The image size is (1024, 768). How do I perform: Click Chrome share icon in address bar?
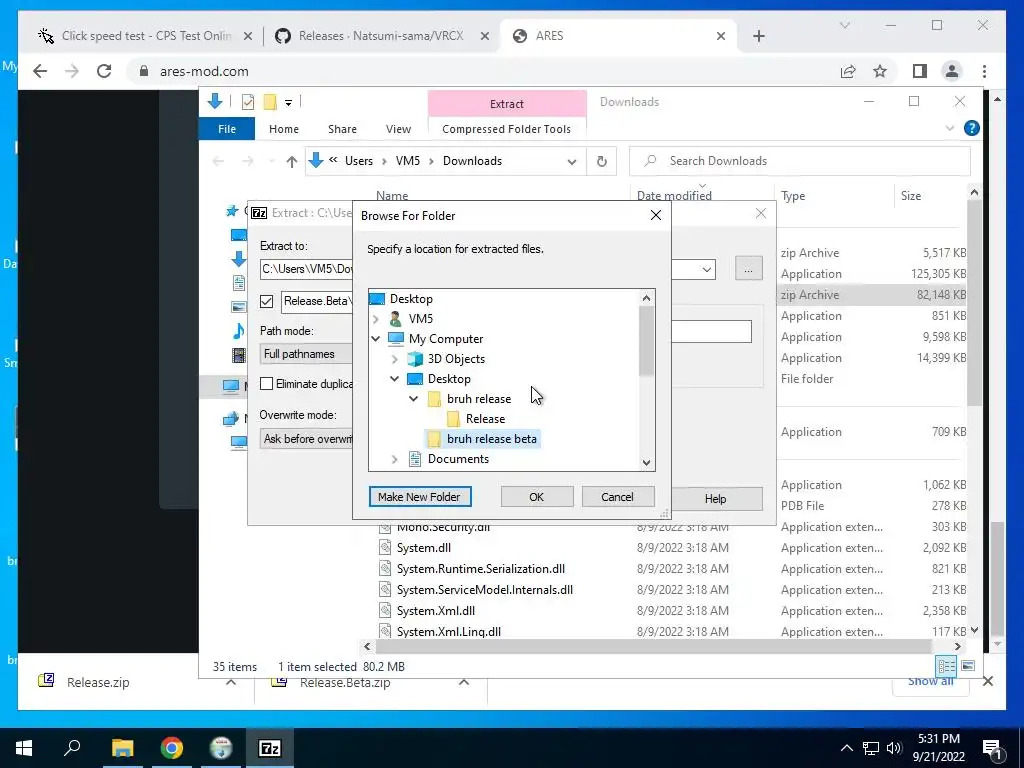tap(848, 71)
